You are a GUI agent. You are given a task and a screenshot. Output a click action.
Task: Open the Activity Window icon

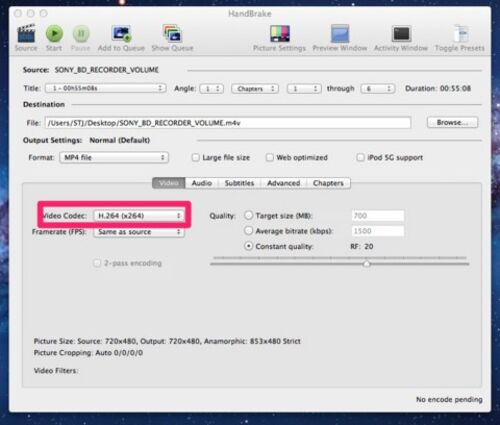click(401, 34)
